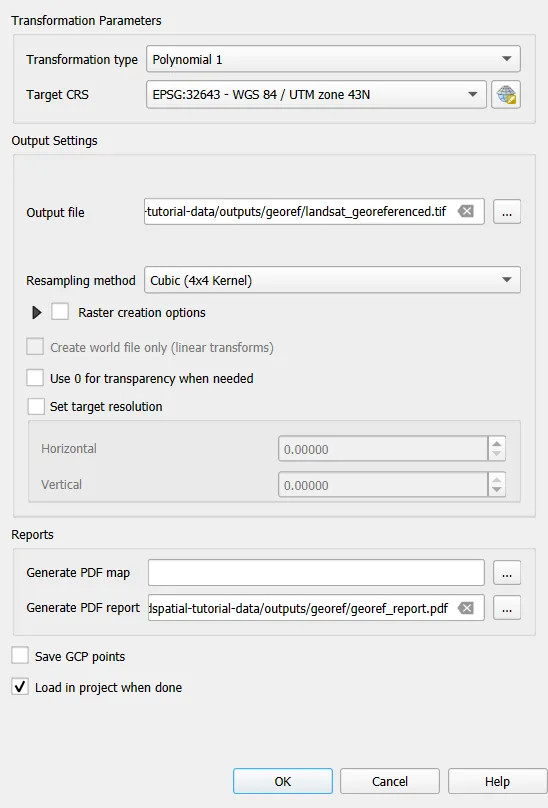The width and height of the screenshot is (548, 808).
Task: Clear the Output file path
Action: (x=466, y=211)
